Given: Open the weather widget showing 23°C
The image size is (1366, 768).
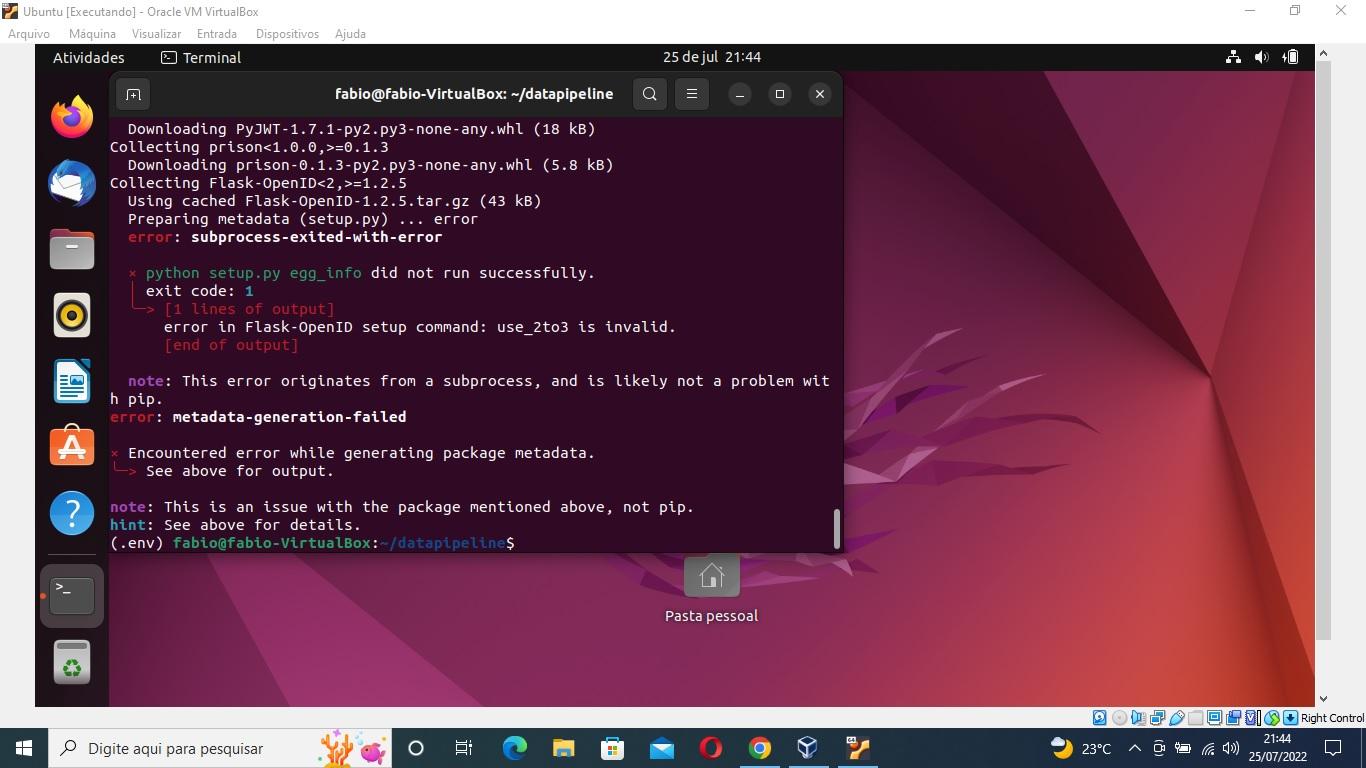Looking at the screenshot, I should click(1081, 748).
